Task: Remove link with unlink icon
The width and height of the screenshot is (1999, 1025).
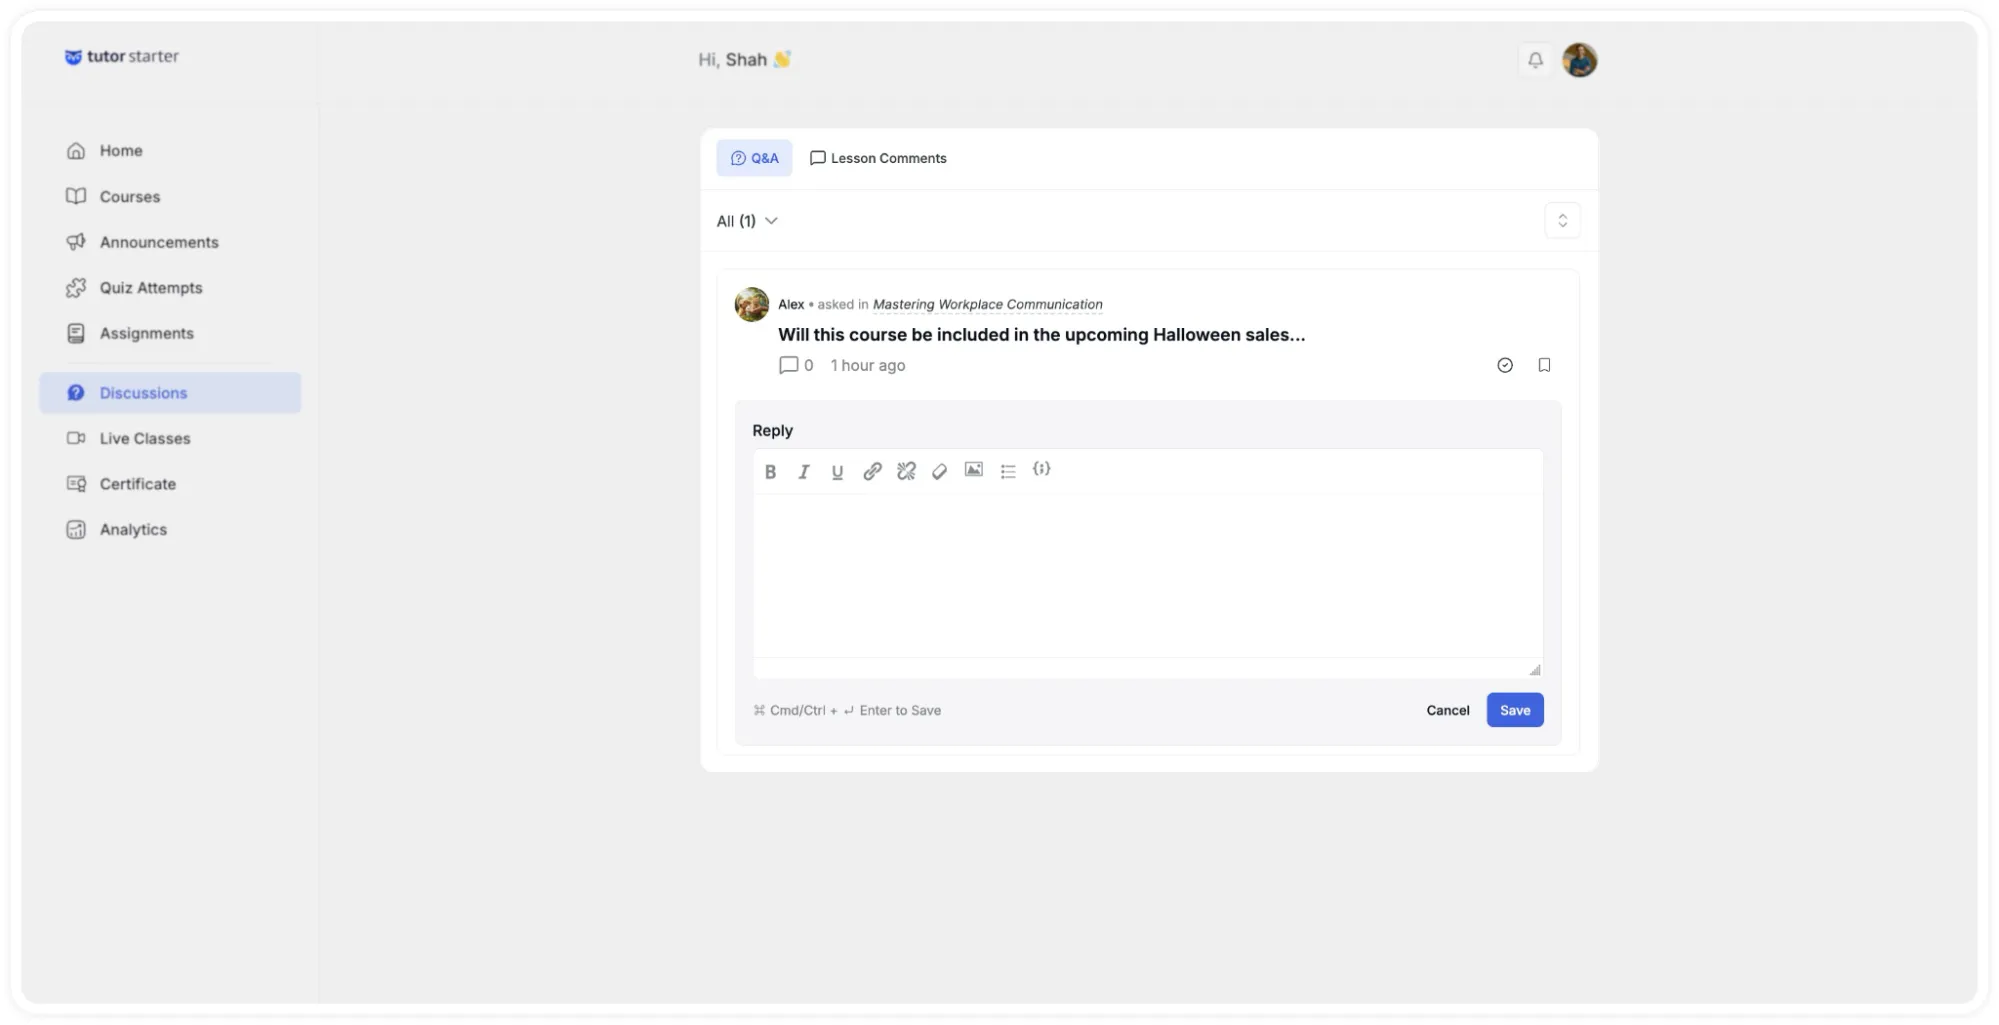Action: (x=906, y=471)
